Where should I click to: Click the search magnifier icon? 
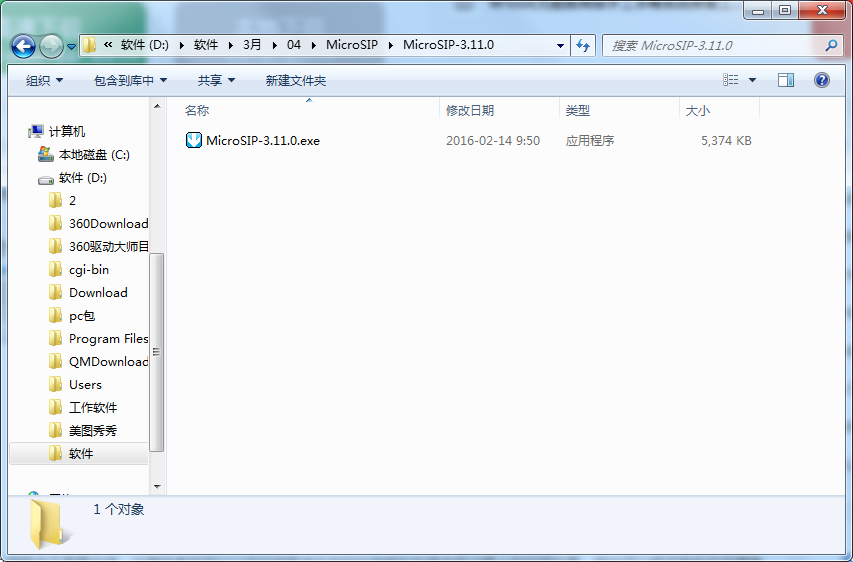coord(831,46)
